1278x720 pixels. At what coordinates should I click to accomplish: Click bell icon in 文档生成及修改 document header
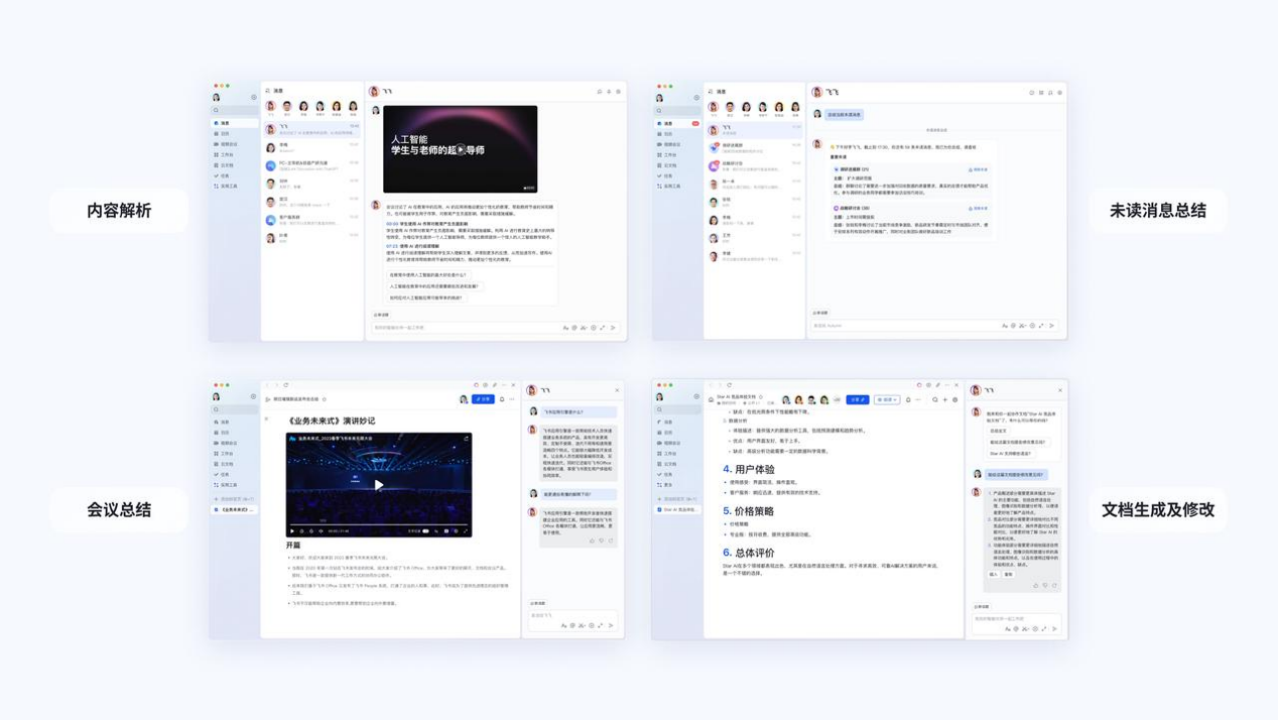(x=908, y=399)
